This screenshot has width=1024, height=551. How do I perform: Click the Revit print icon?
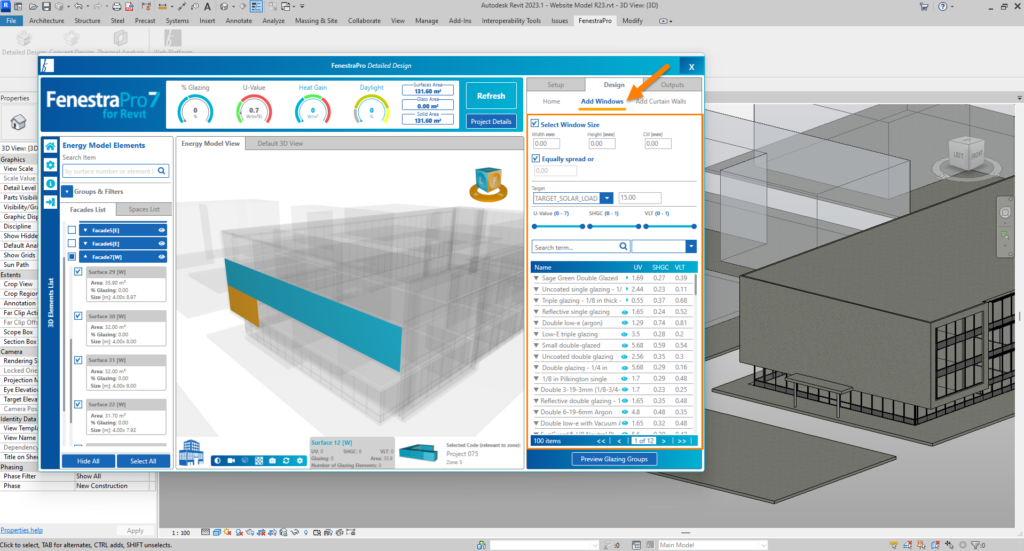117,7
